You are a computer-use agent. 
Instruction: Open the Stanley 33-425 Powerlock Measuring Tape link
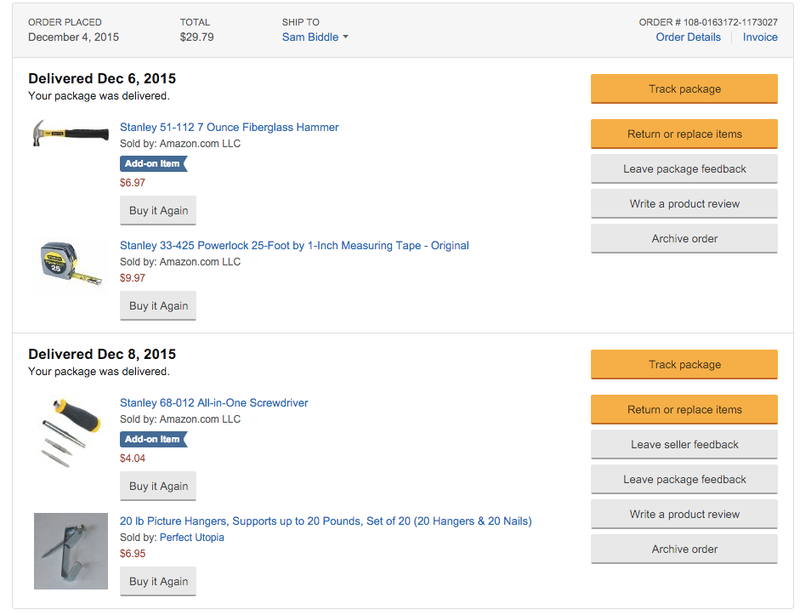[x=294, y=245]
